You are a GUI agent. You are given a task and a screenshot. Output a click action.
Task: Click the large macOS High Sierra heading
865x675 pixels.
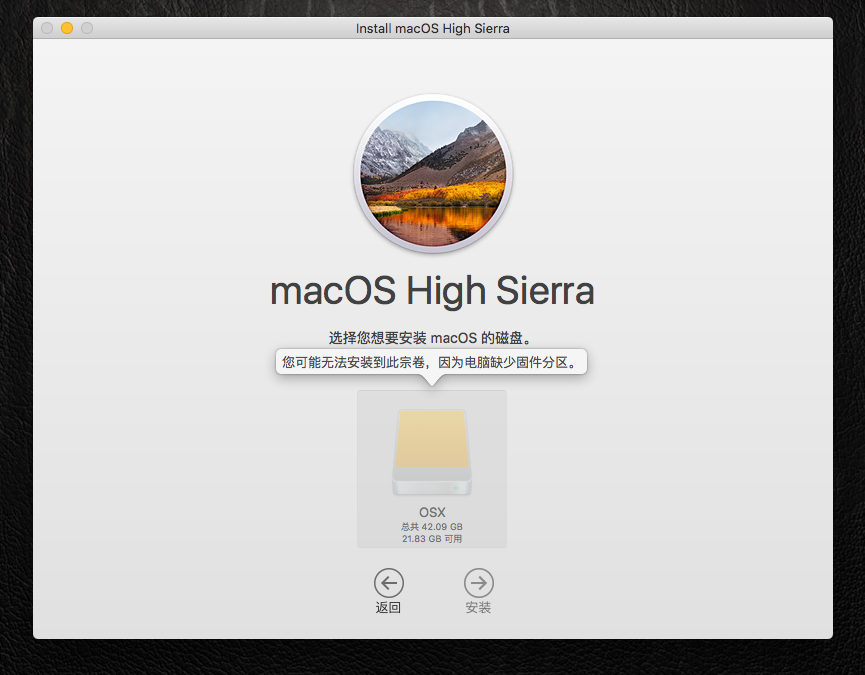click(432, 291)
